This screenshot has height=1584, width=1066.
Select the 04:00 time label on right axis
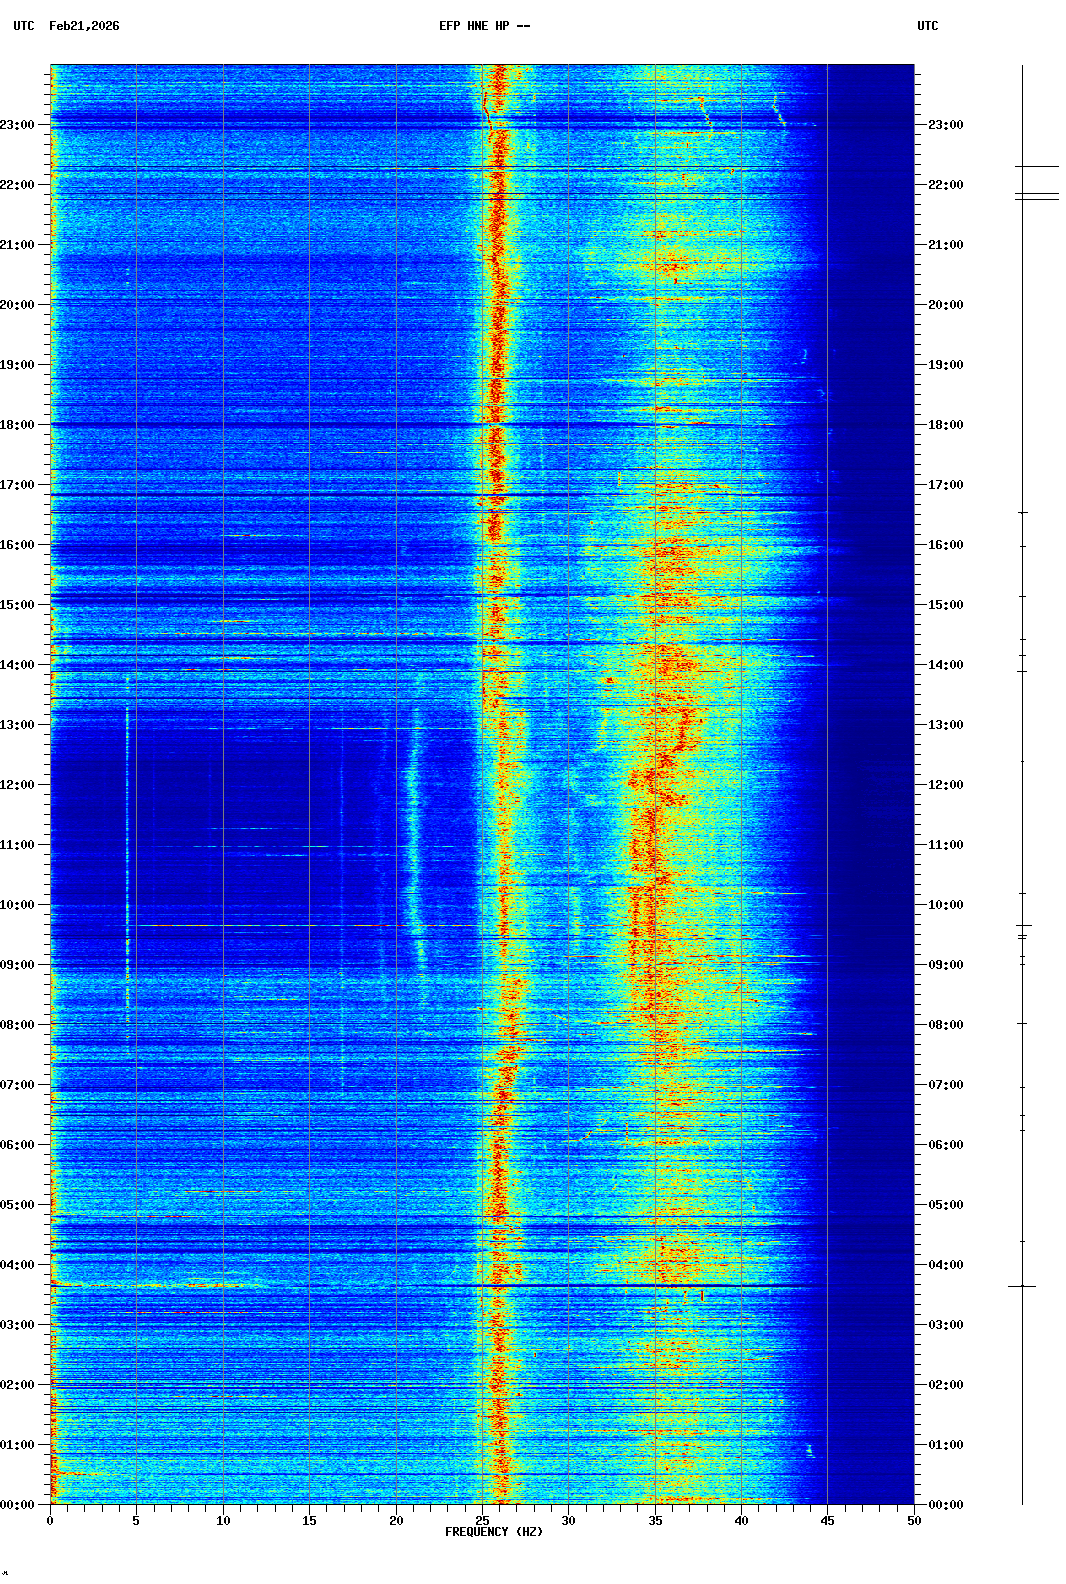945,1265
